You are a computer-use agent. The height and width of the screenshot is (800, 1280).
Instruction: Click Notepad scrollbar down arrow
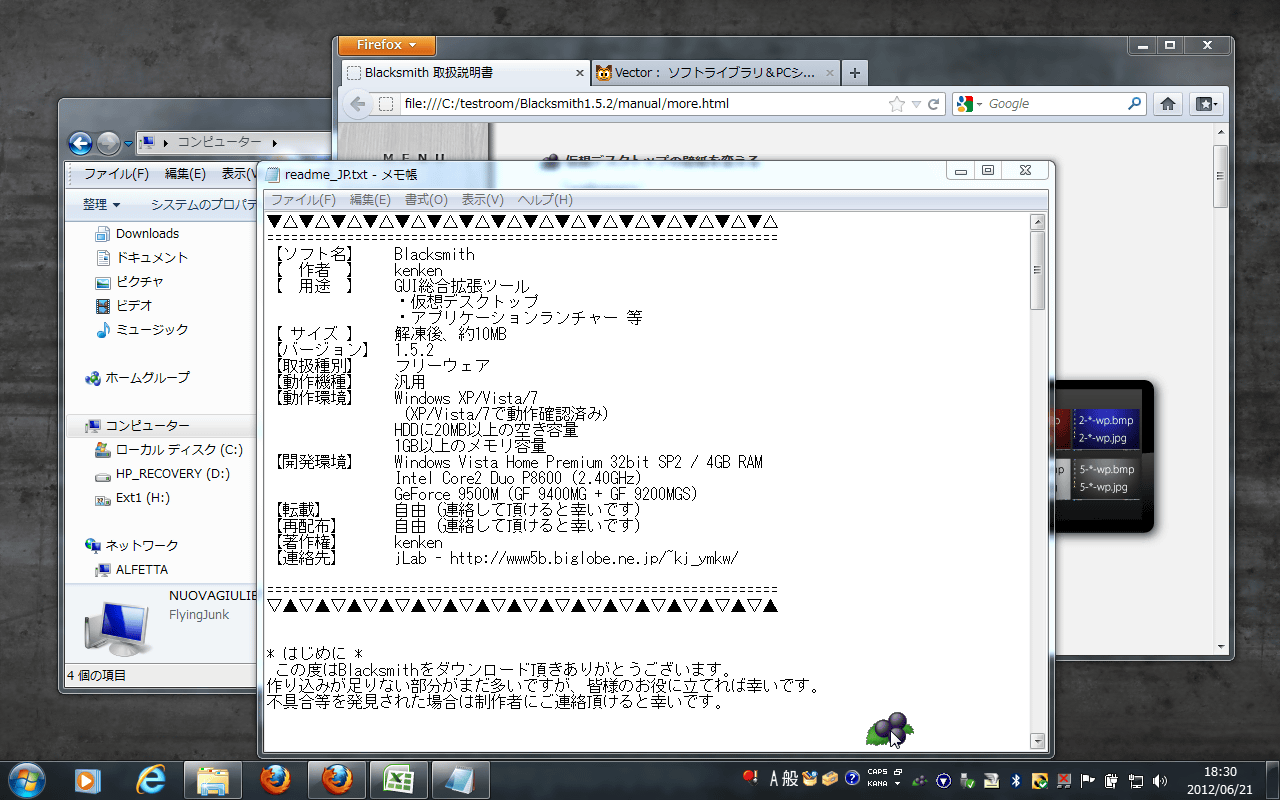(1038, 741)
